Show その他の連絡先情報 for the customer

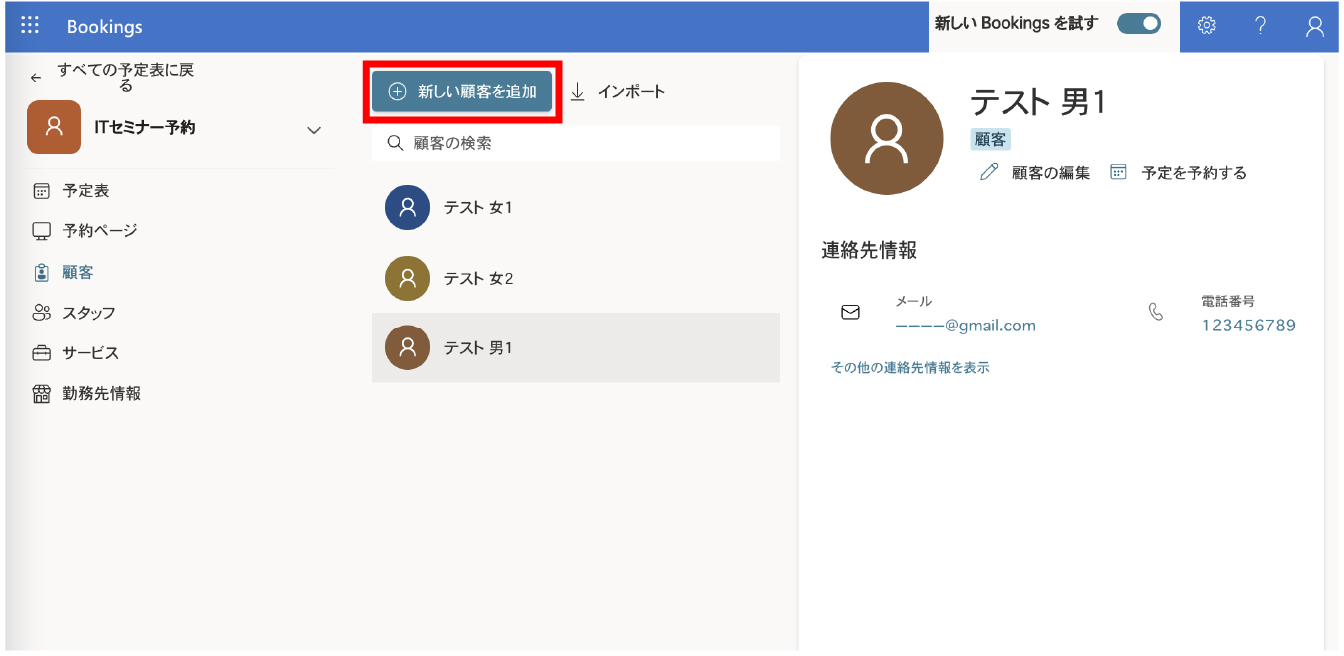908,367
